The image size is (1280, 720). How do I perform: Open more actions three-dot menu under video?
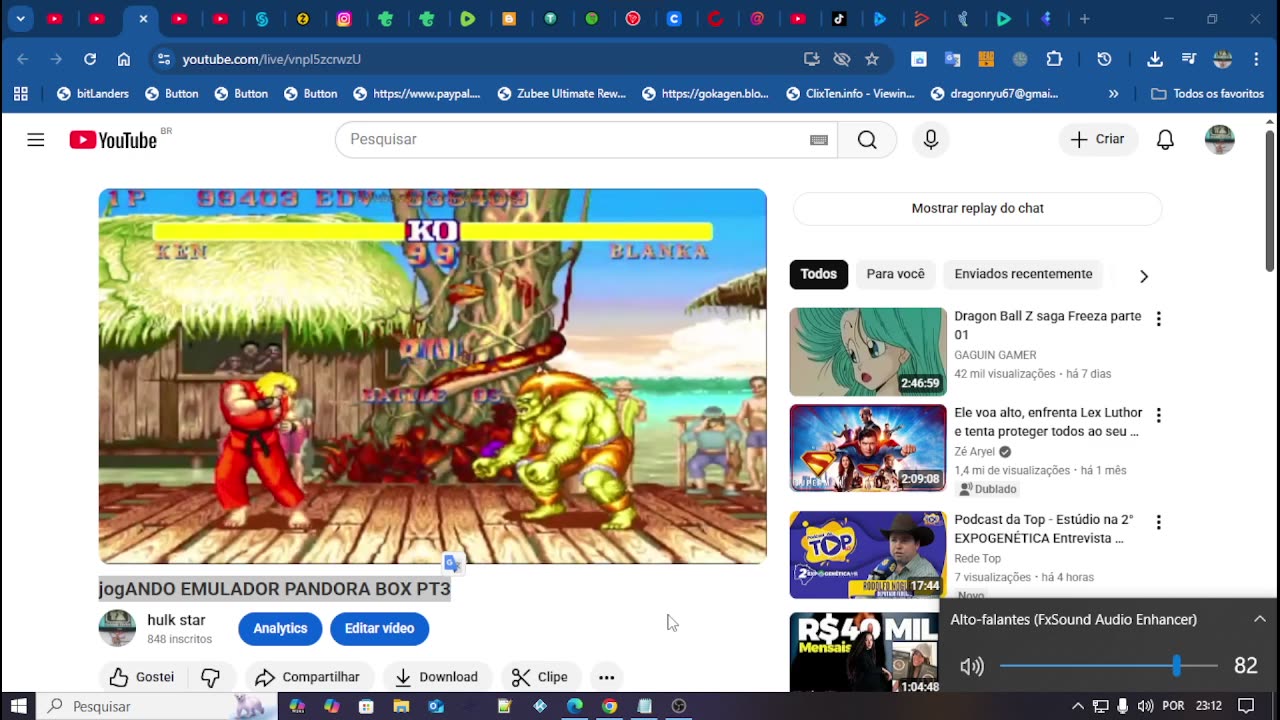click(x=606, y=677)
